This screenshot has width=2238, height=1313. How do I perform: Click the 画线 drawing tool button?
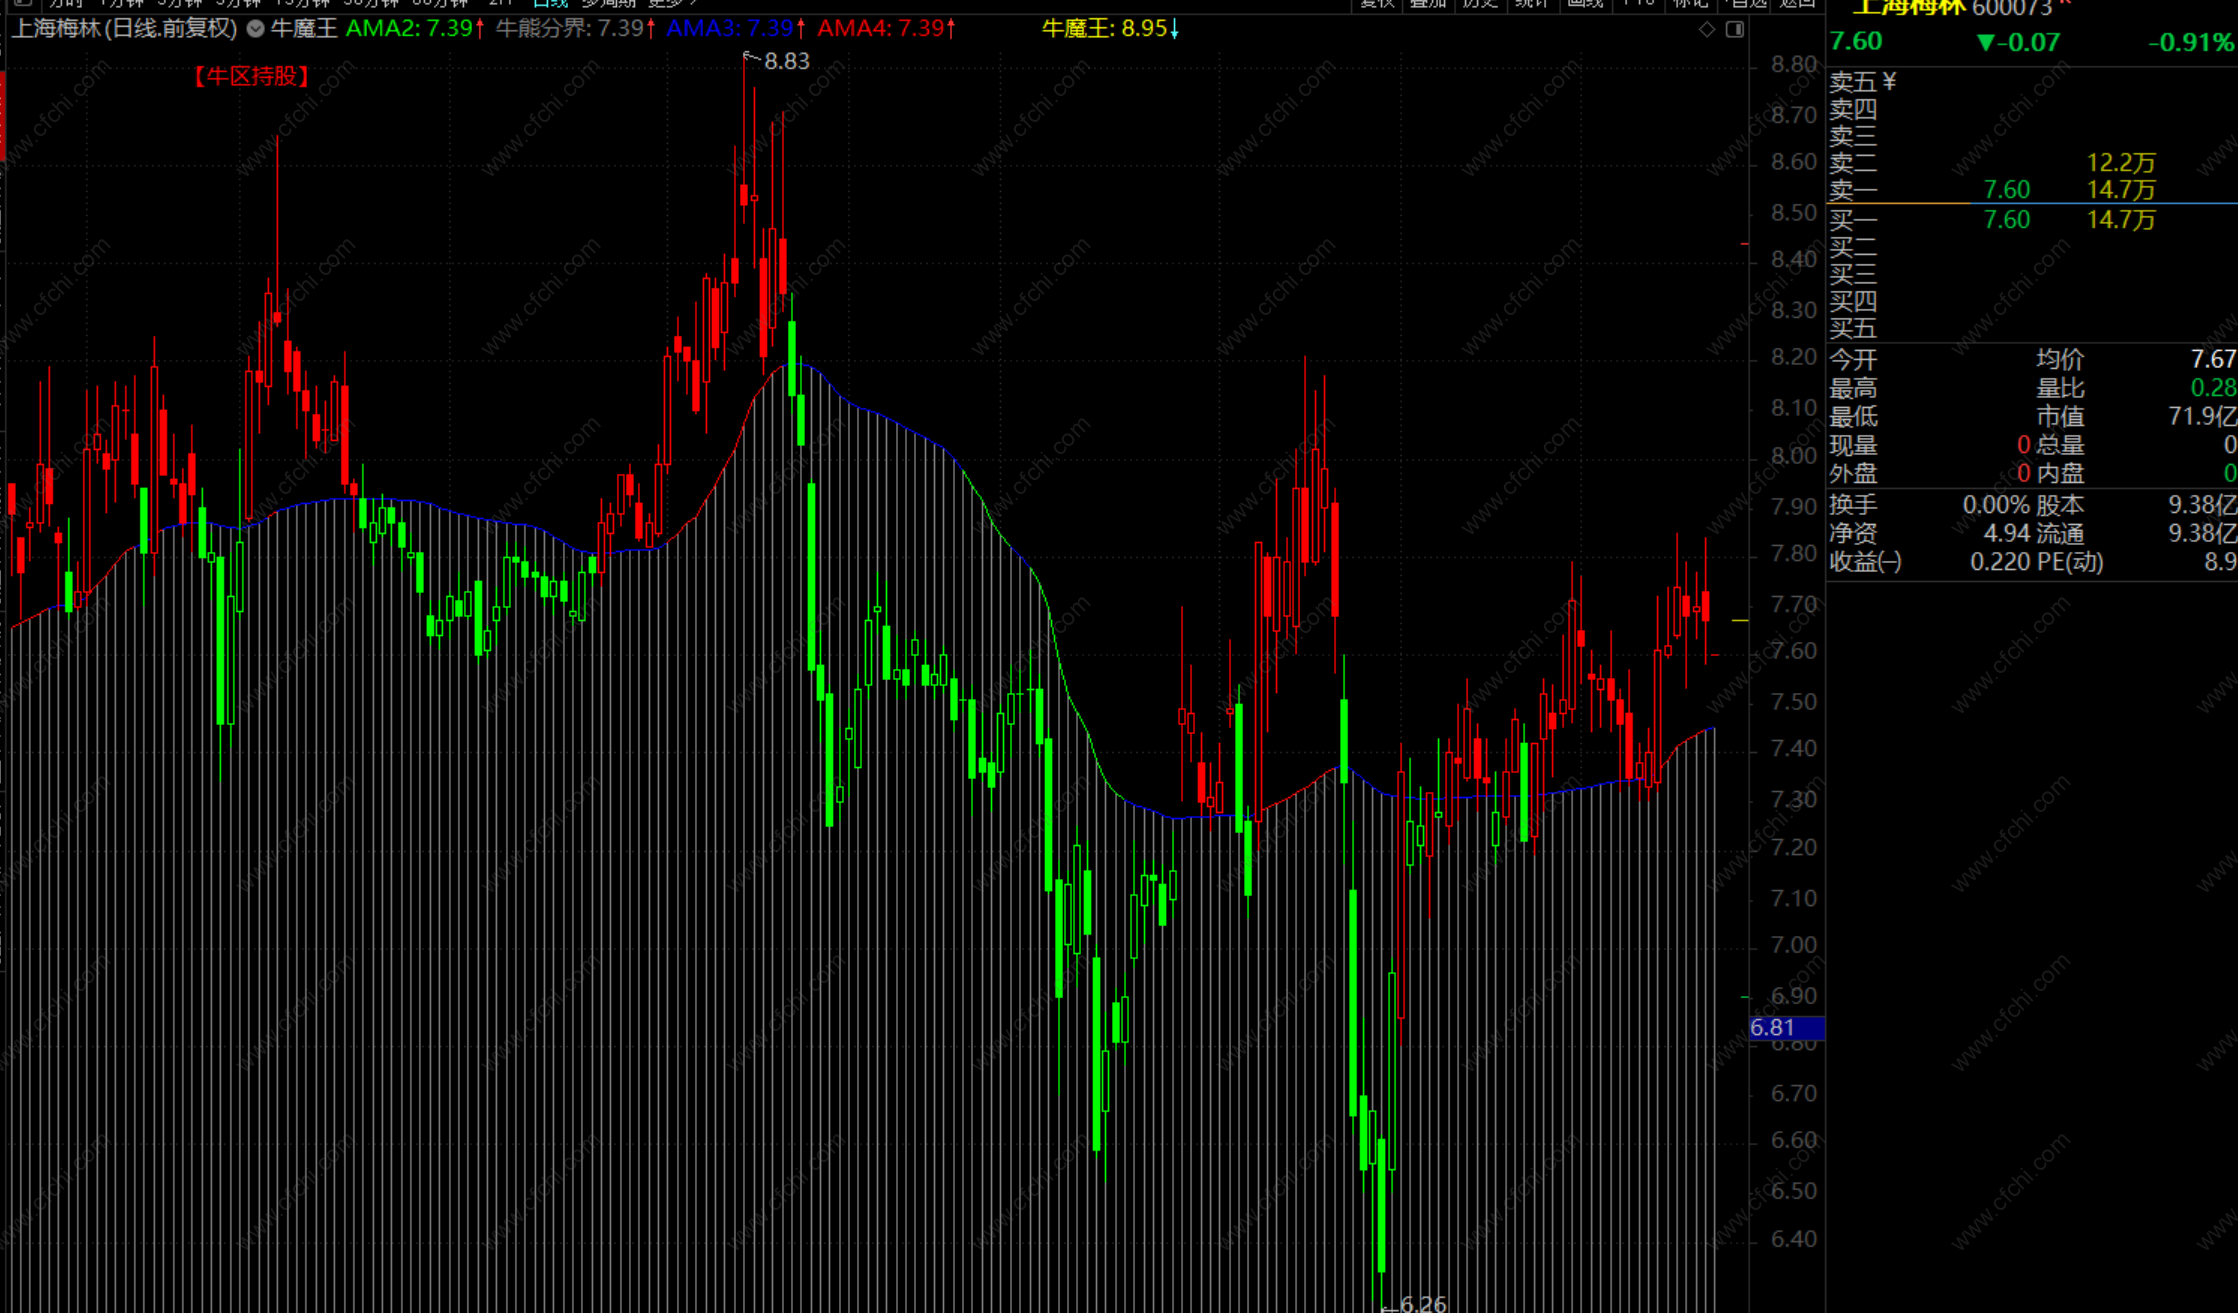pos(1585,3)
